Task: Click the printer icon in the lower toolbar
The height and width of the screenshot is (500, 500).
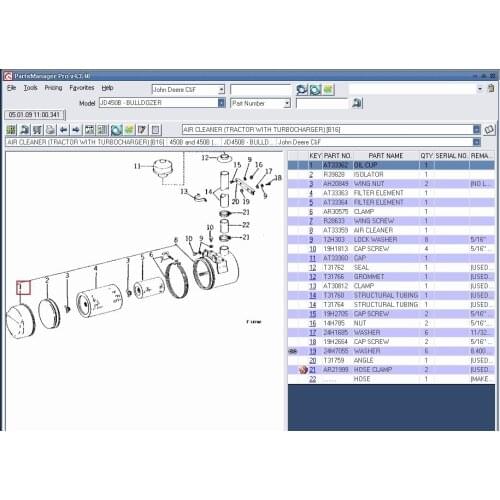Action: (50, 130)
